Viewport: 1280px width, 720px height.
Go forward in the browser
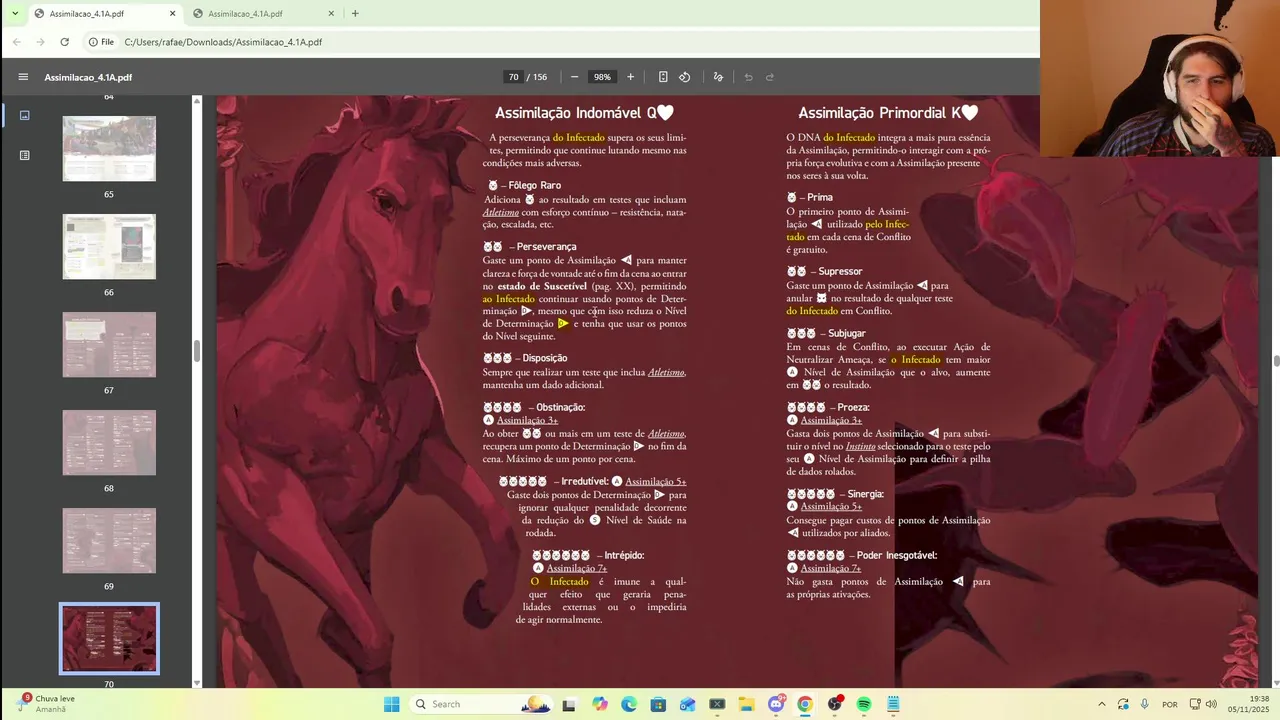[x=40, y=42]
